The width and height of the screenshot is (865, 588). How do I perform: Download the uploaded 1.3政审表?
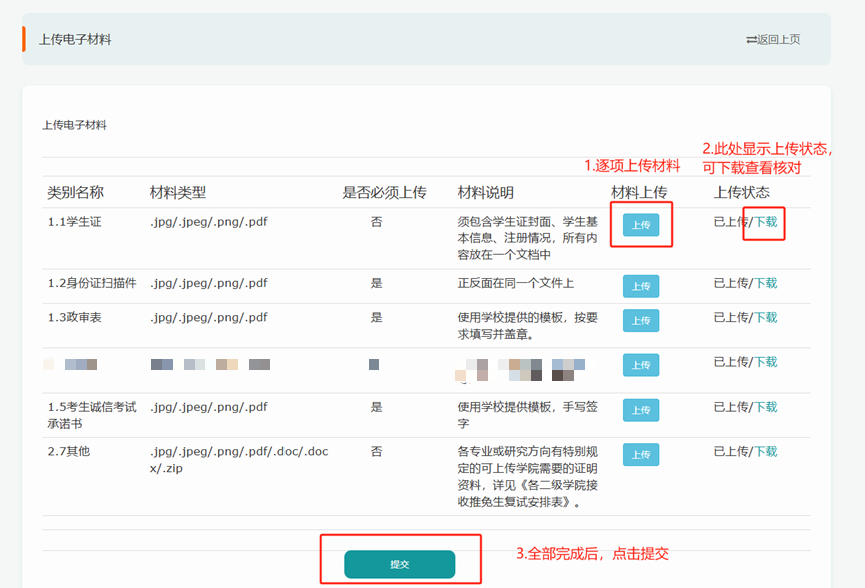tap(765, 318)
